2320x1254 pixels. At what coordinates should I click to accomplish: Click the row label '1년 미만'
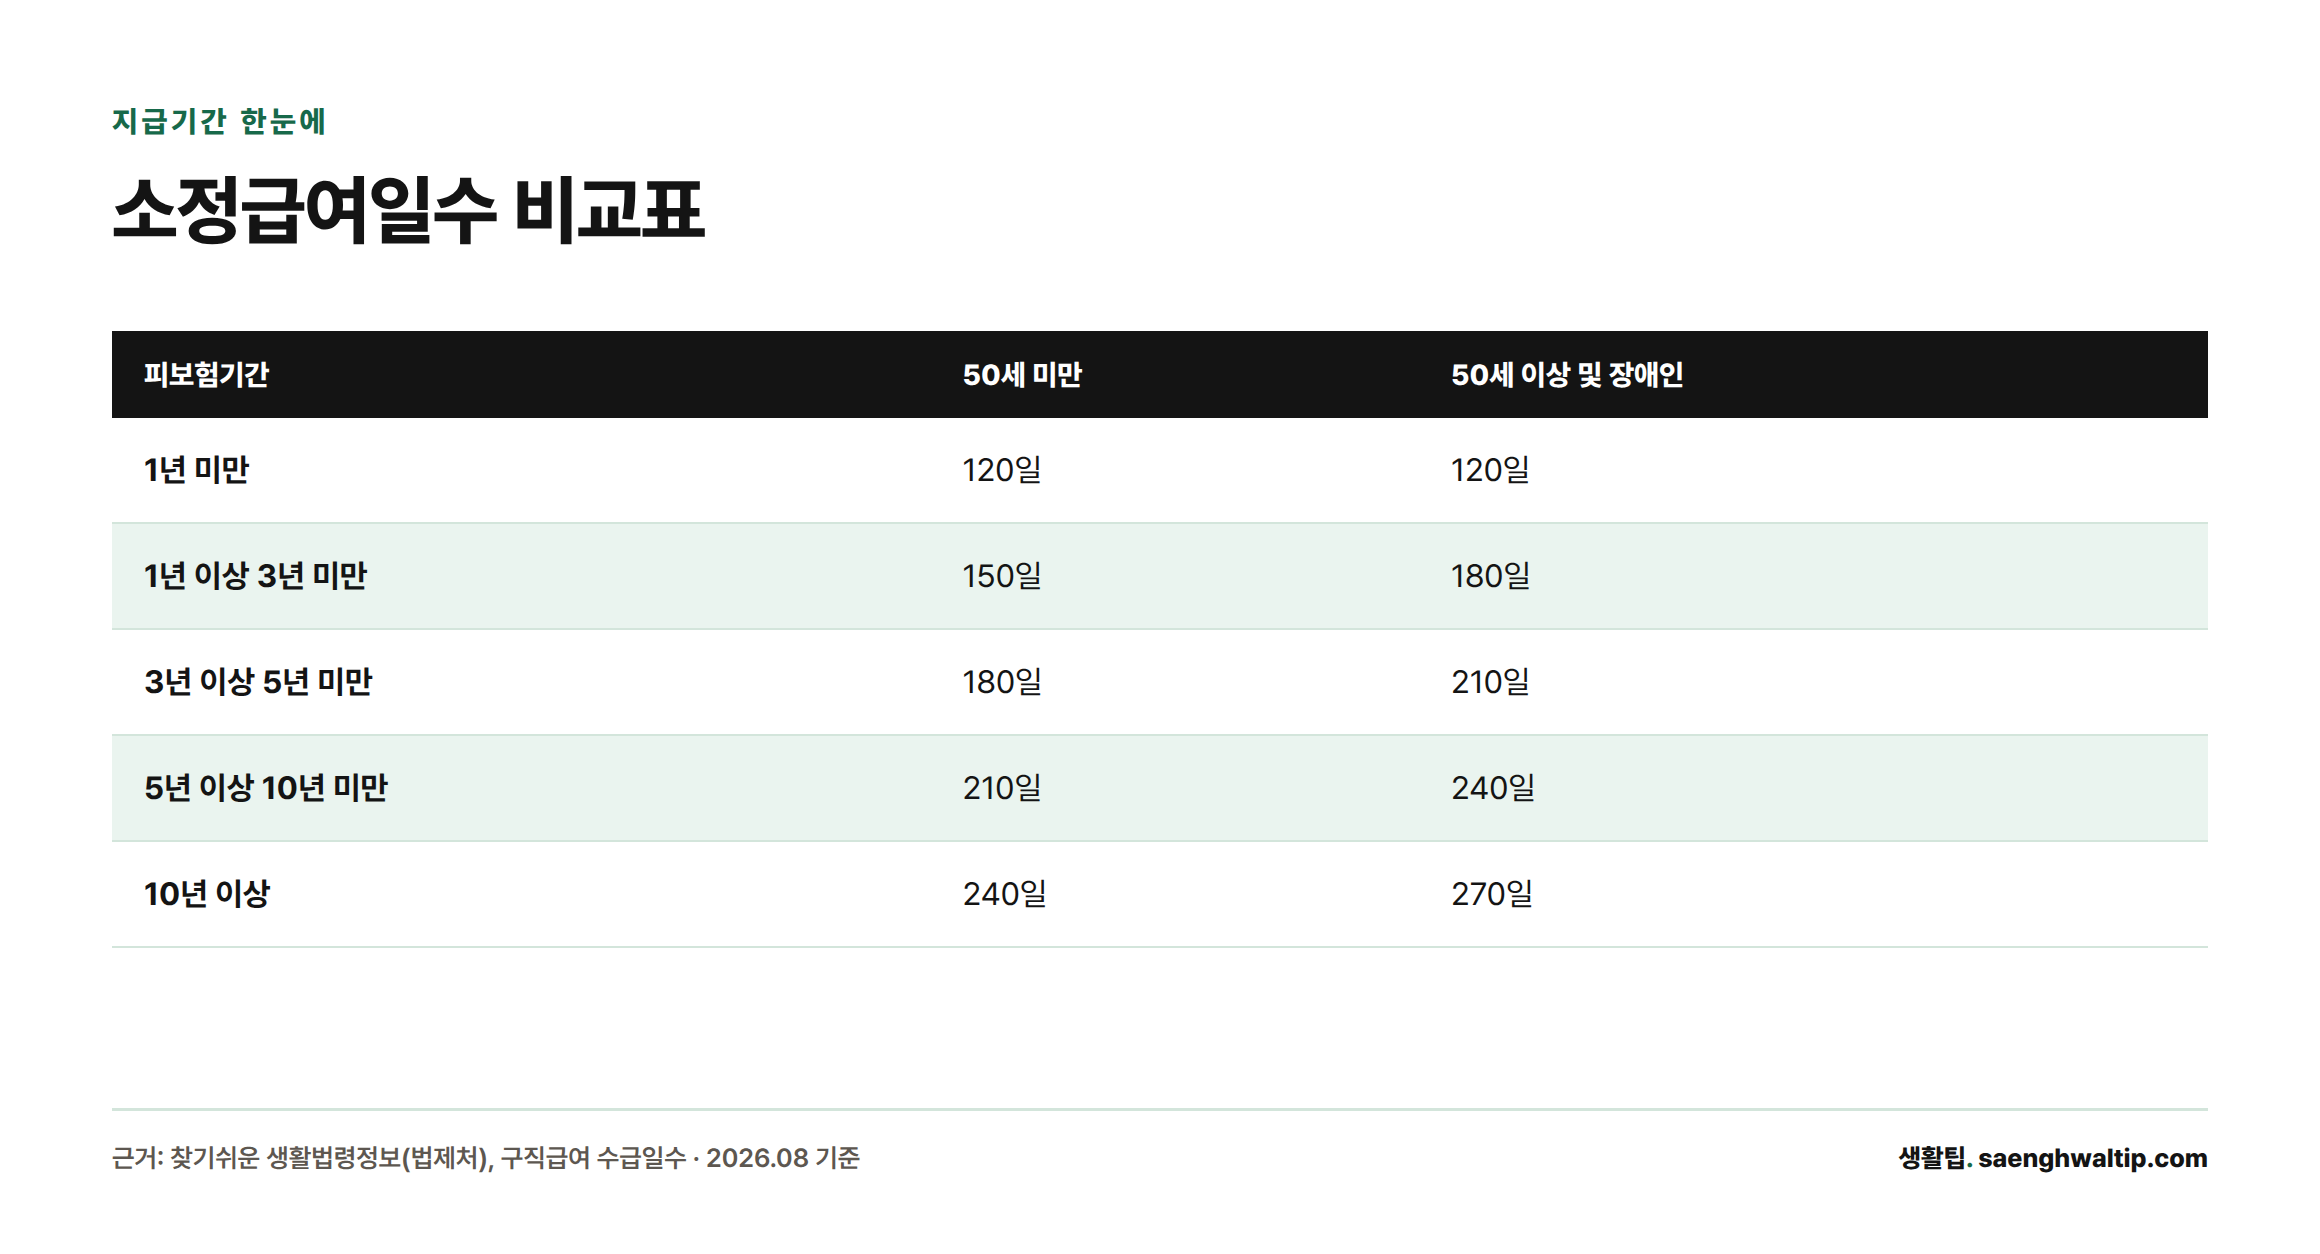click(196, 470)
